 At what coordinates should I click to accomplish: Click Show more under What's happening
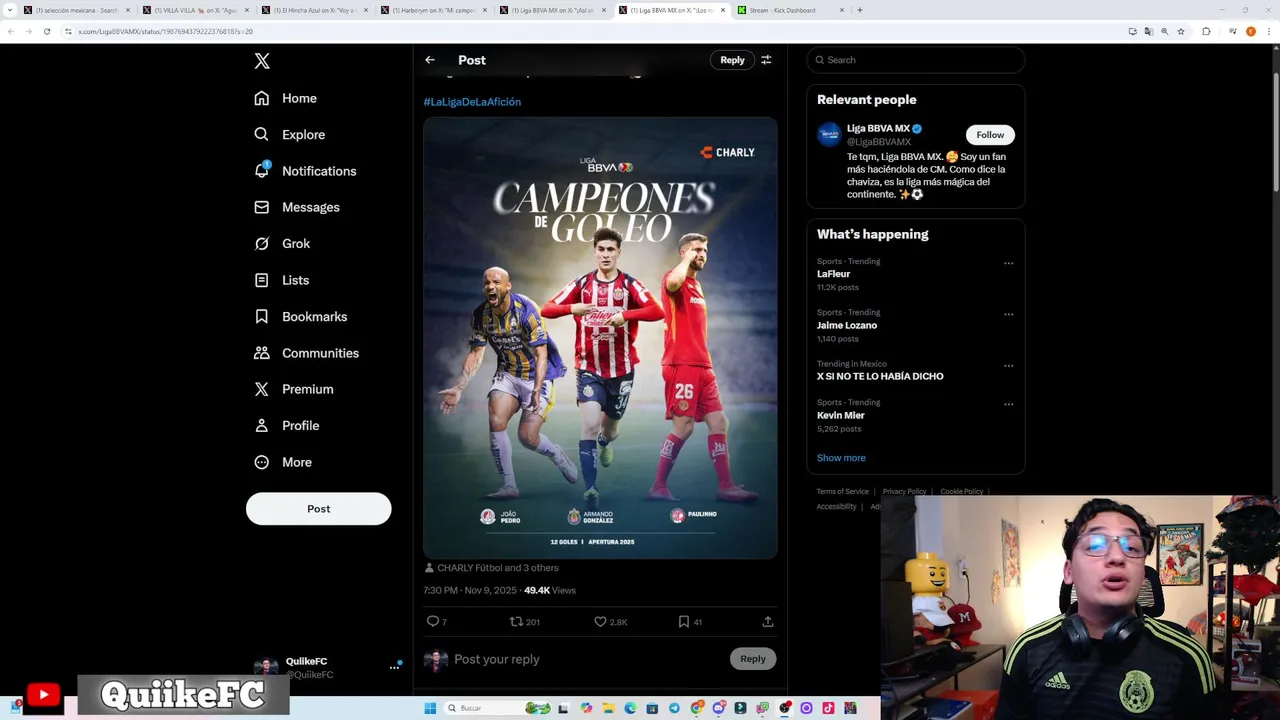[x=841, y=458]
